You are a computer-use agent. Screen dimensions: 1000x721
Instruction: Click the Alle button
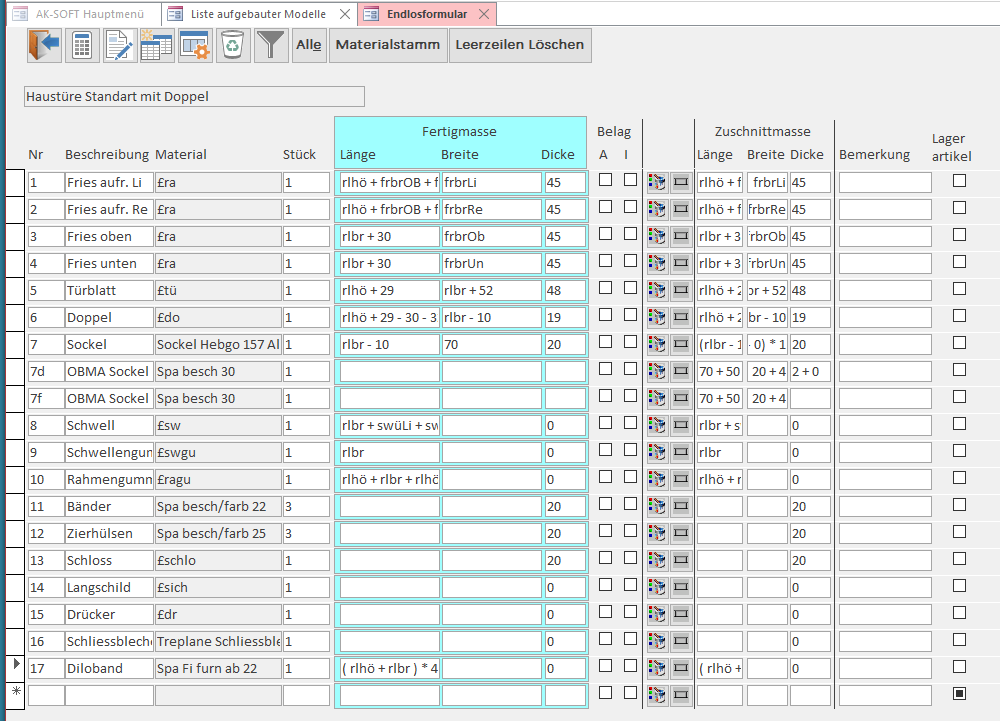point(309,45)
